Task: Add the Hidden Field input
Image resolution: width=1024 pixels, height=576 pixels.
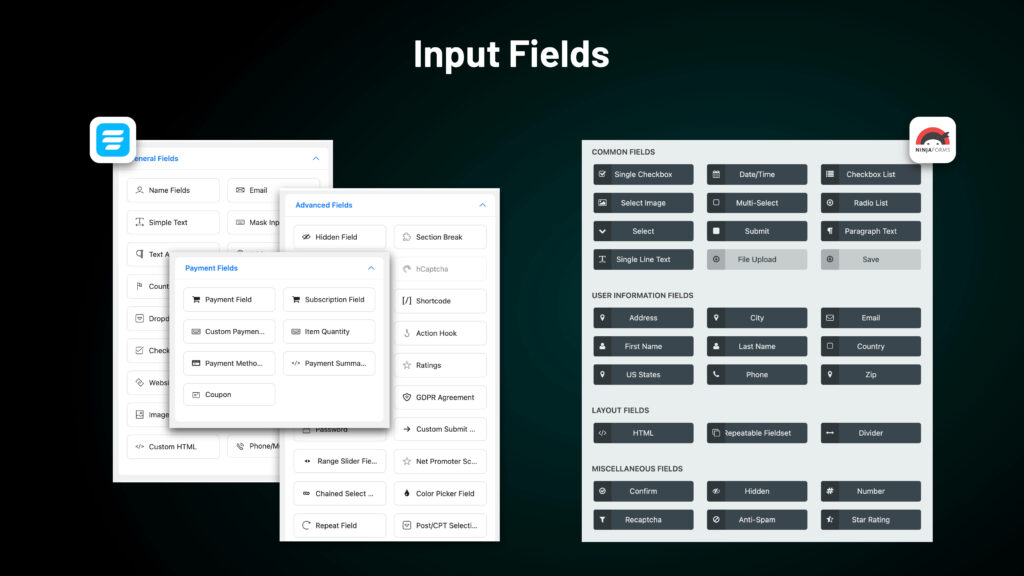Action: (340, 237)
